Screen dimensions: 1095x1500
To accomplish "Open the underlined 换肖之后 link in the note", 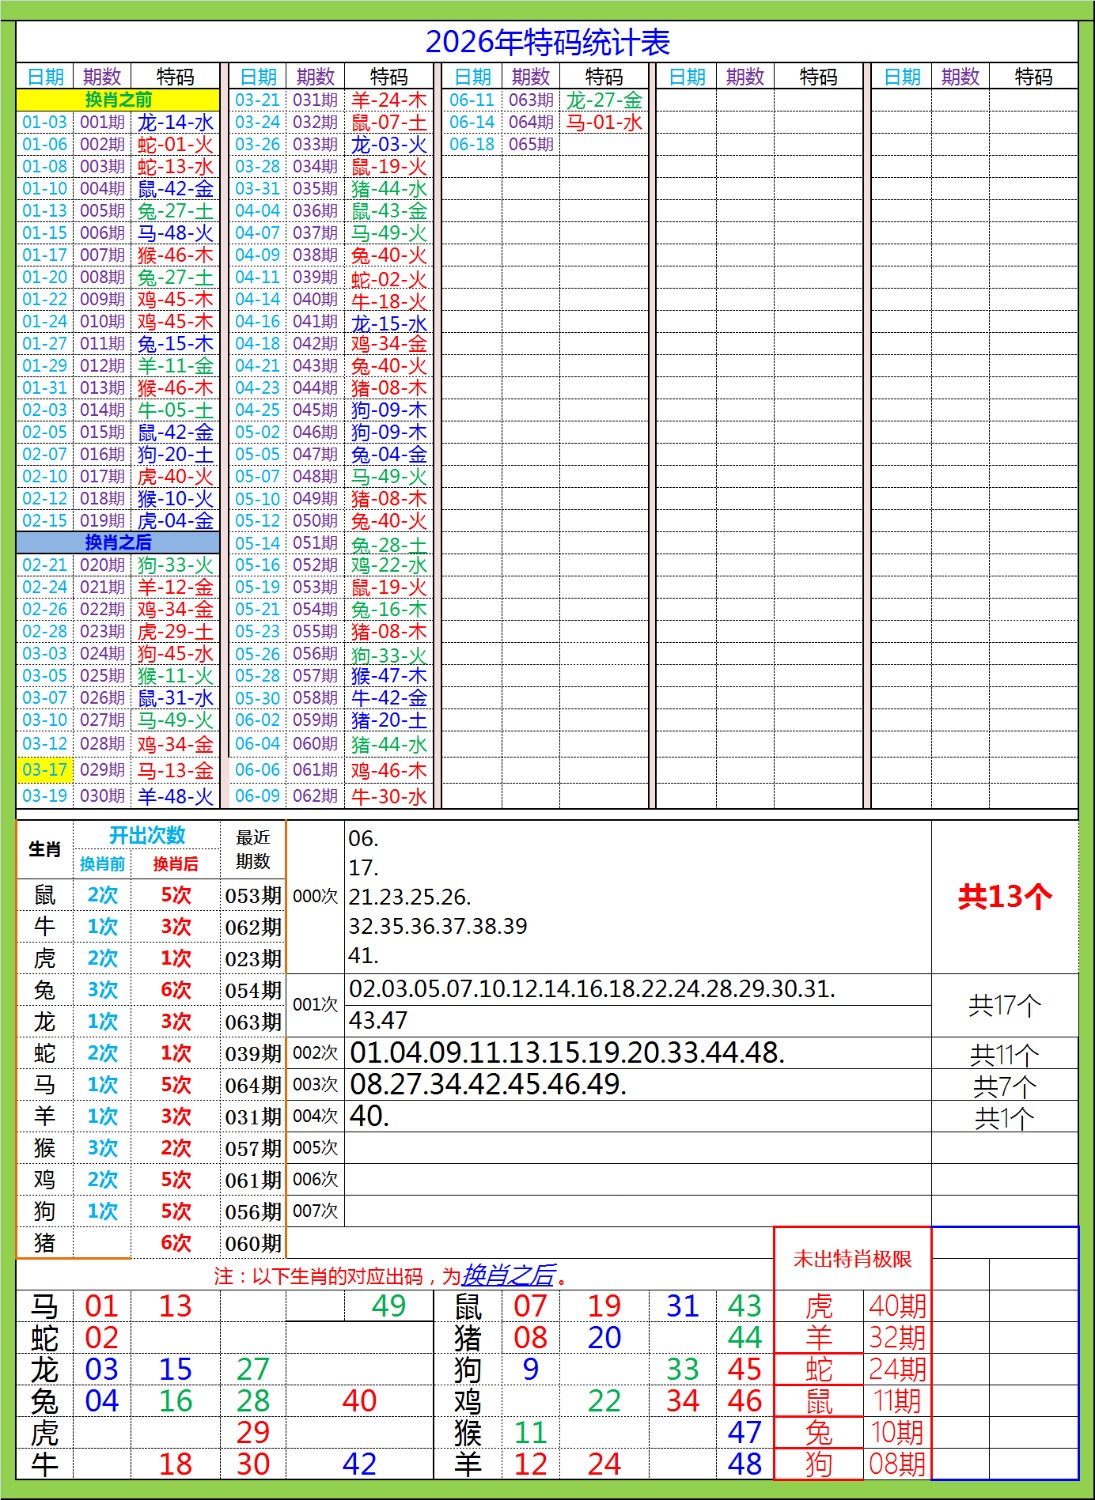I will pos(508,1275).
